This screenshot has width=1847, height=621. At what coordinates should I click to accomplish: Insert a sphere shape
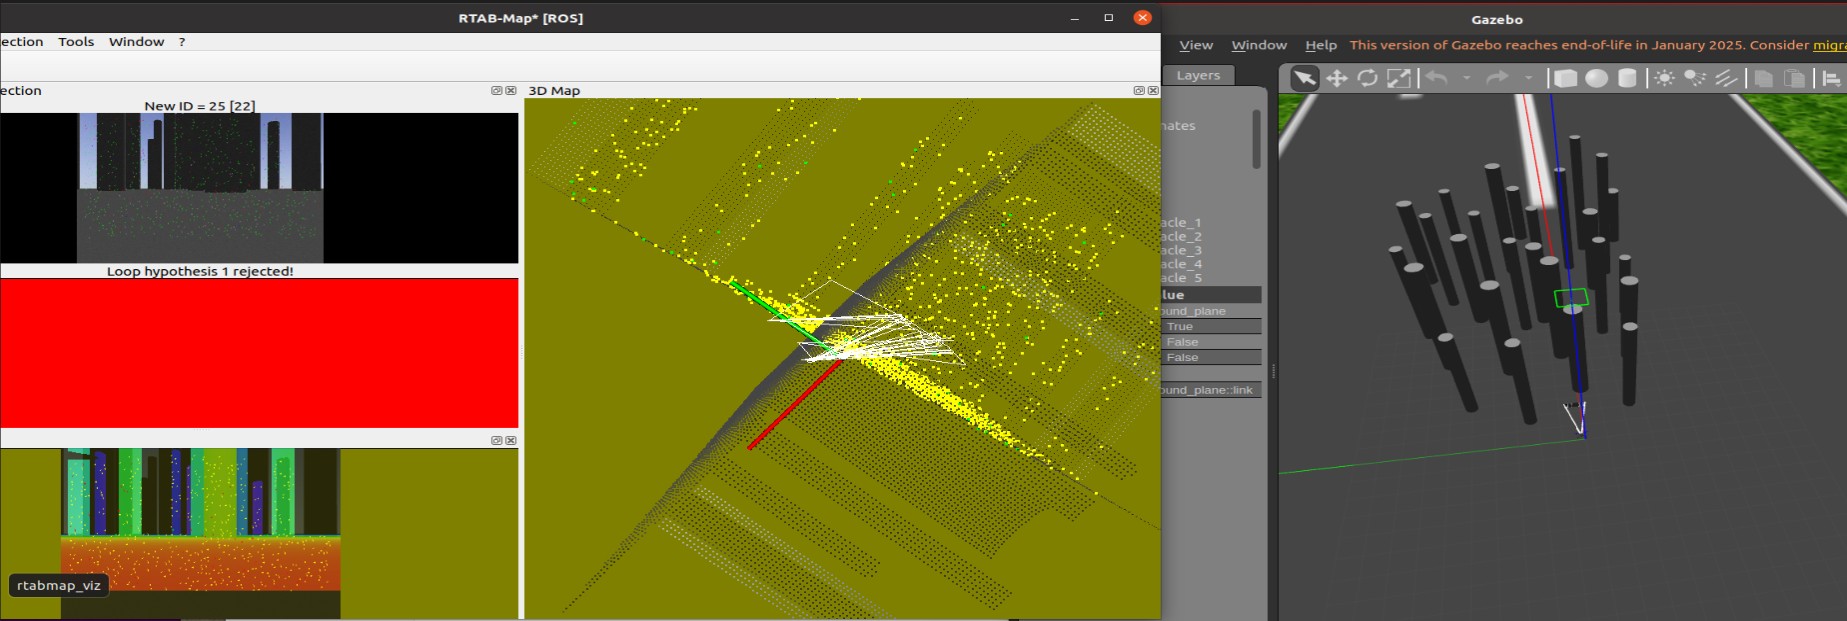point(1596,78)
